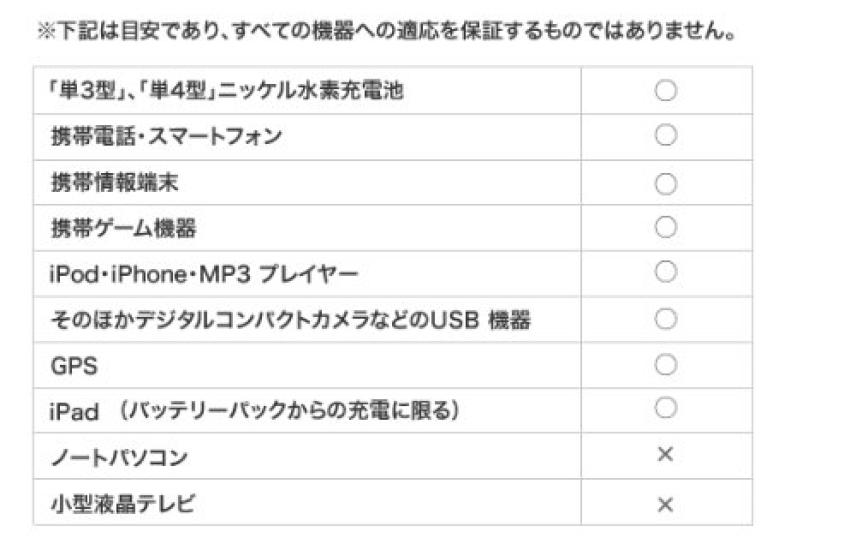Click the circle icon for ニッケル水素充電池 row
The image size is (856, 550).
click(666, 91)
